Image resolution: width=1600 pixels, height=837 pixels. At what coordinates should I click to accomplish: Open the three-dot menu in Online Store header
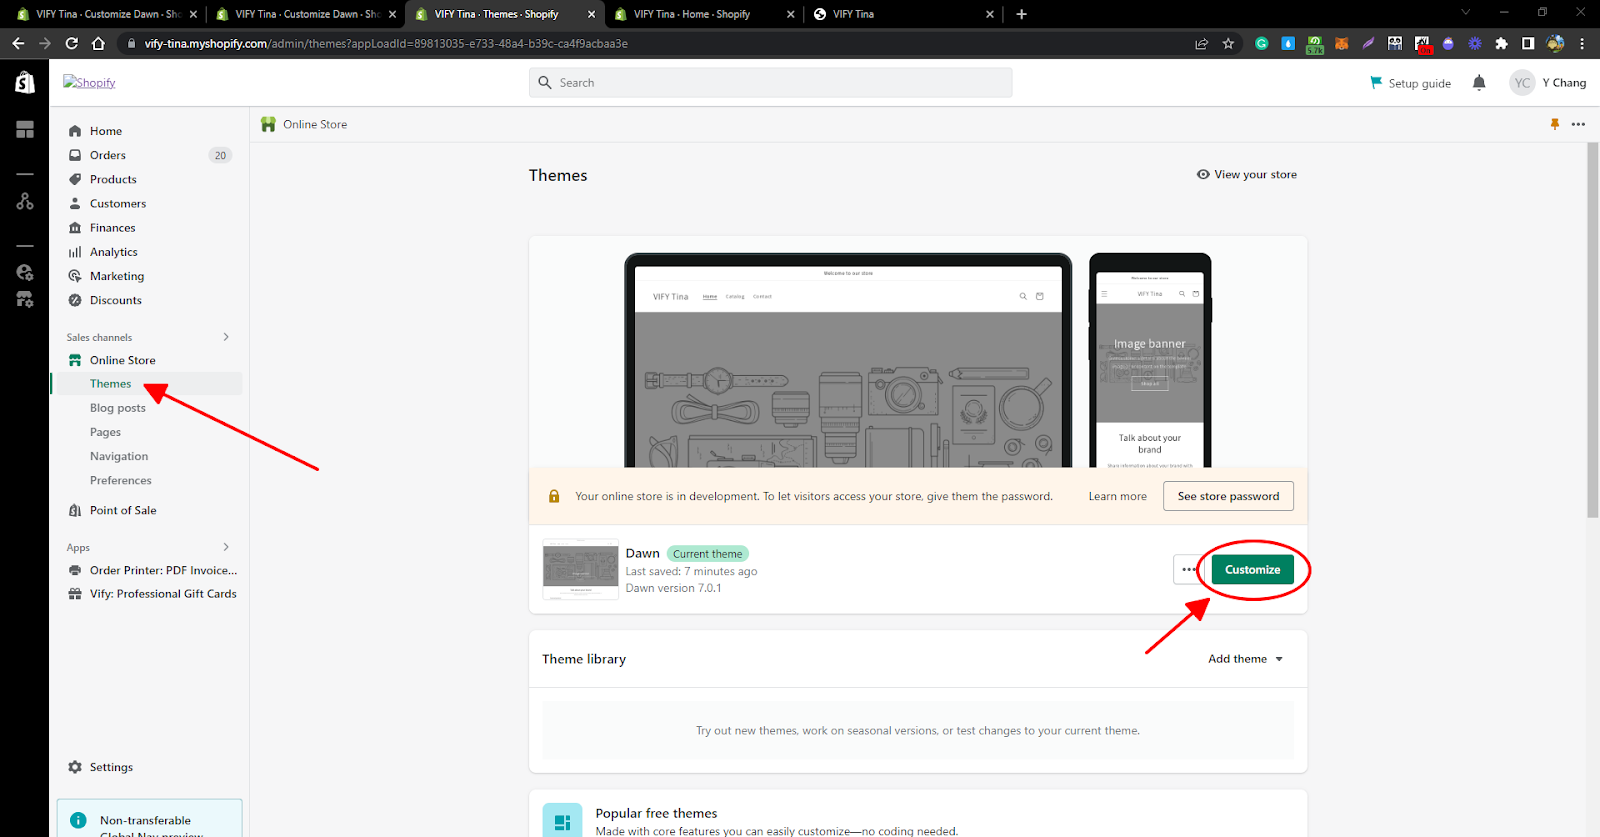pyautogui.click(x=1578, y=124)
